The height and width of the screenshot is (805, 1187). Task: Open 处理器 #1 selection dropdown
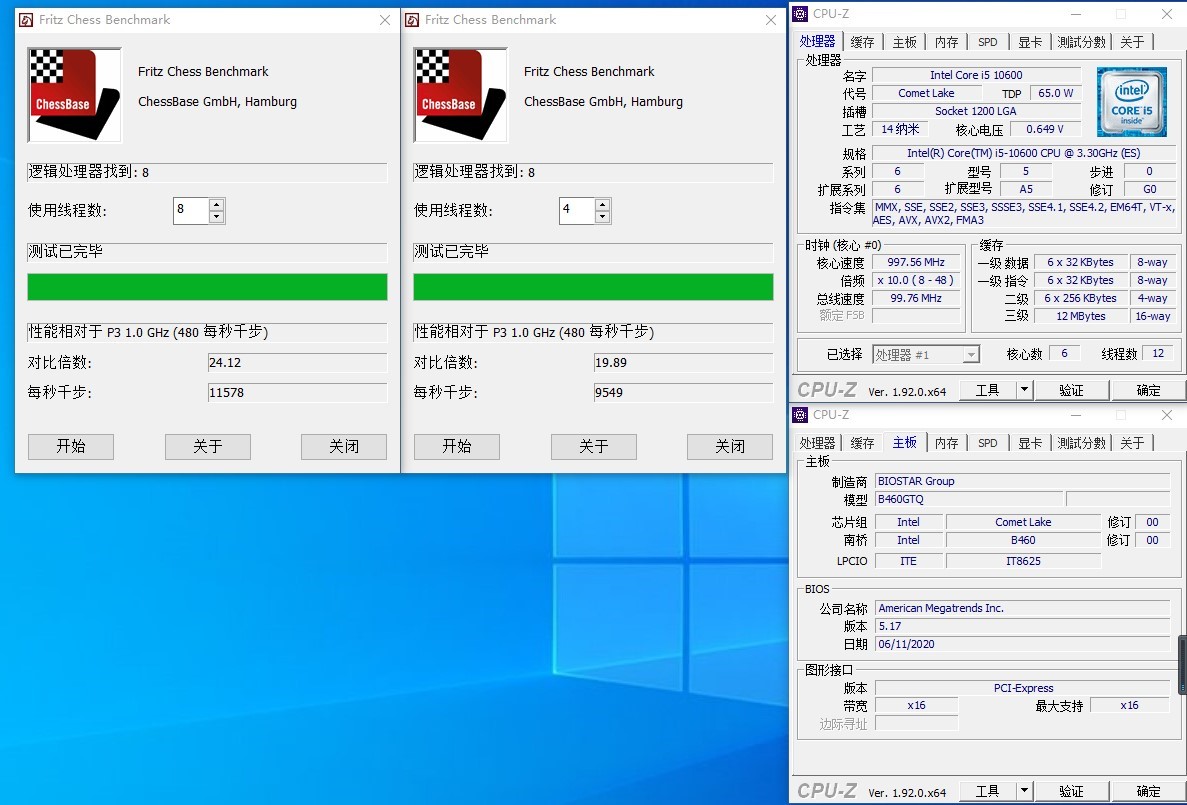point(926,354)
